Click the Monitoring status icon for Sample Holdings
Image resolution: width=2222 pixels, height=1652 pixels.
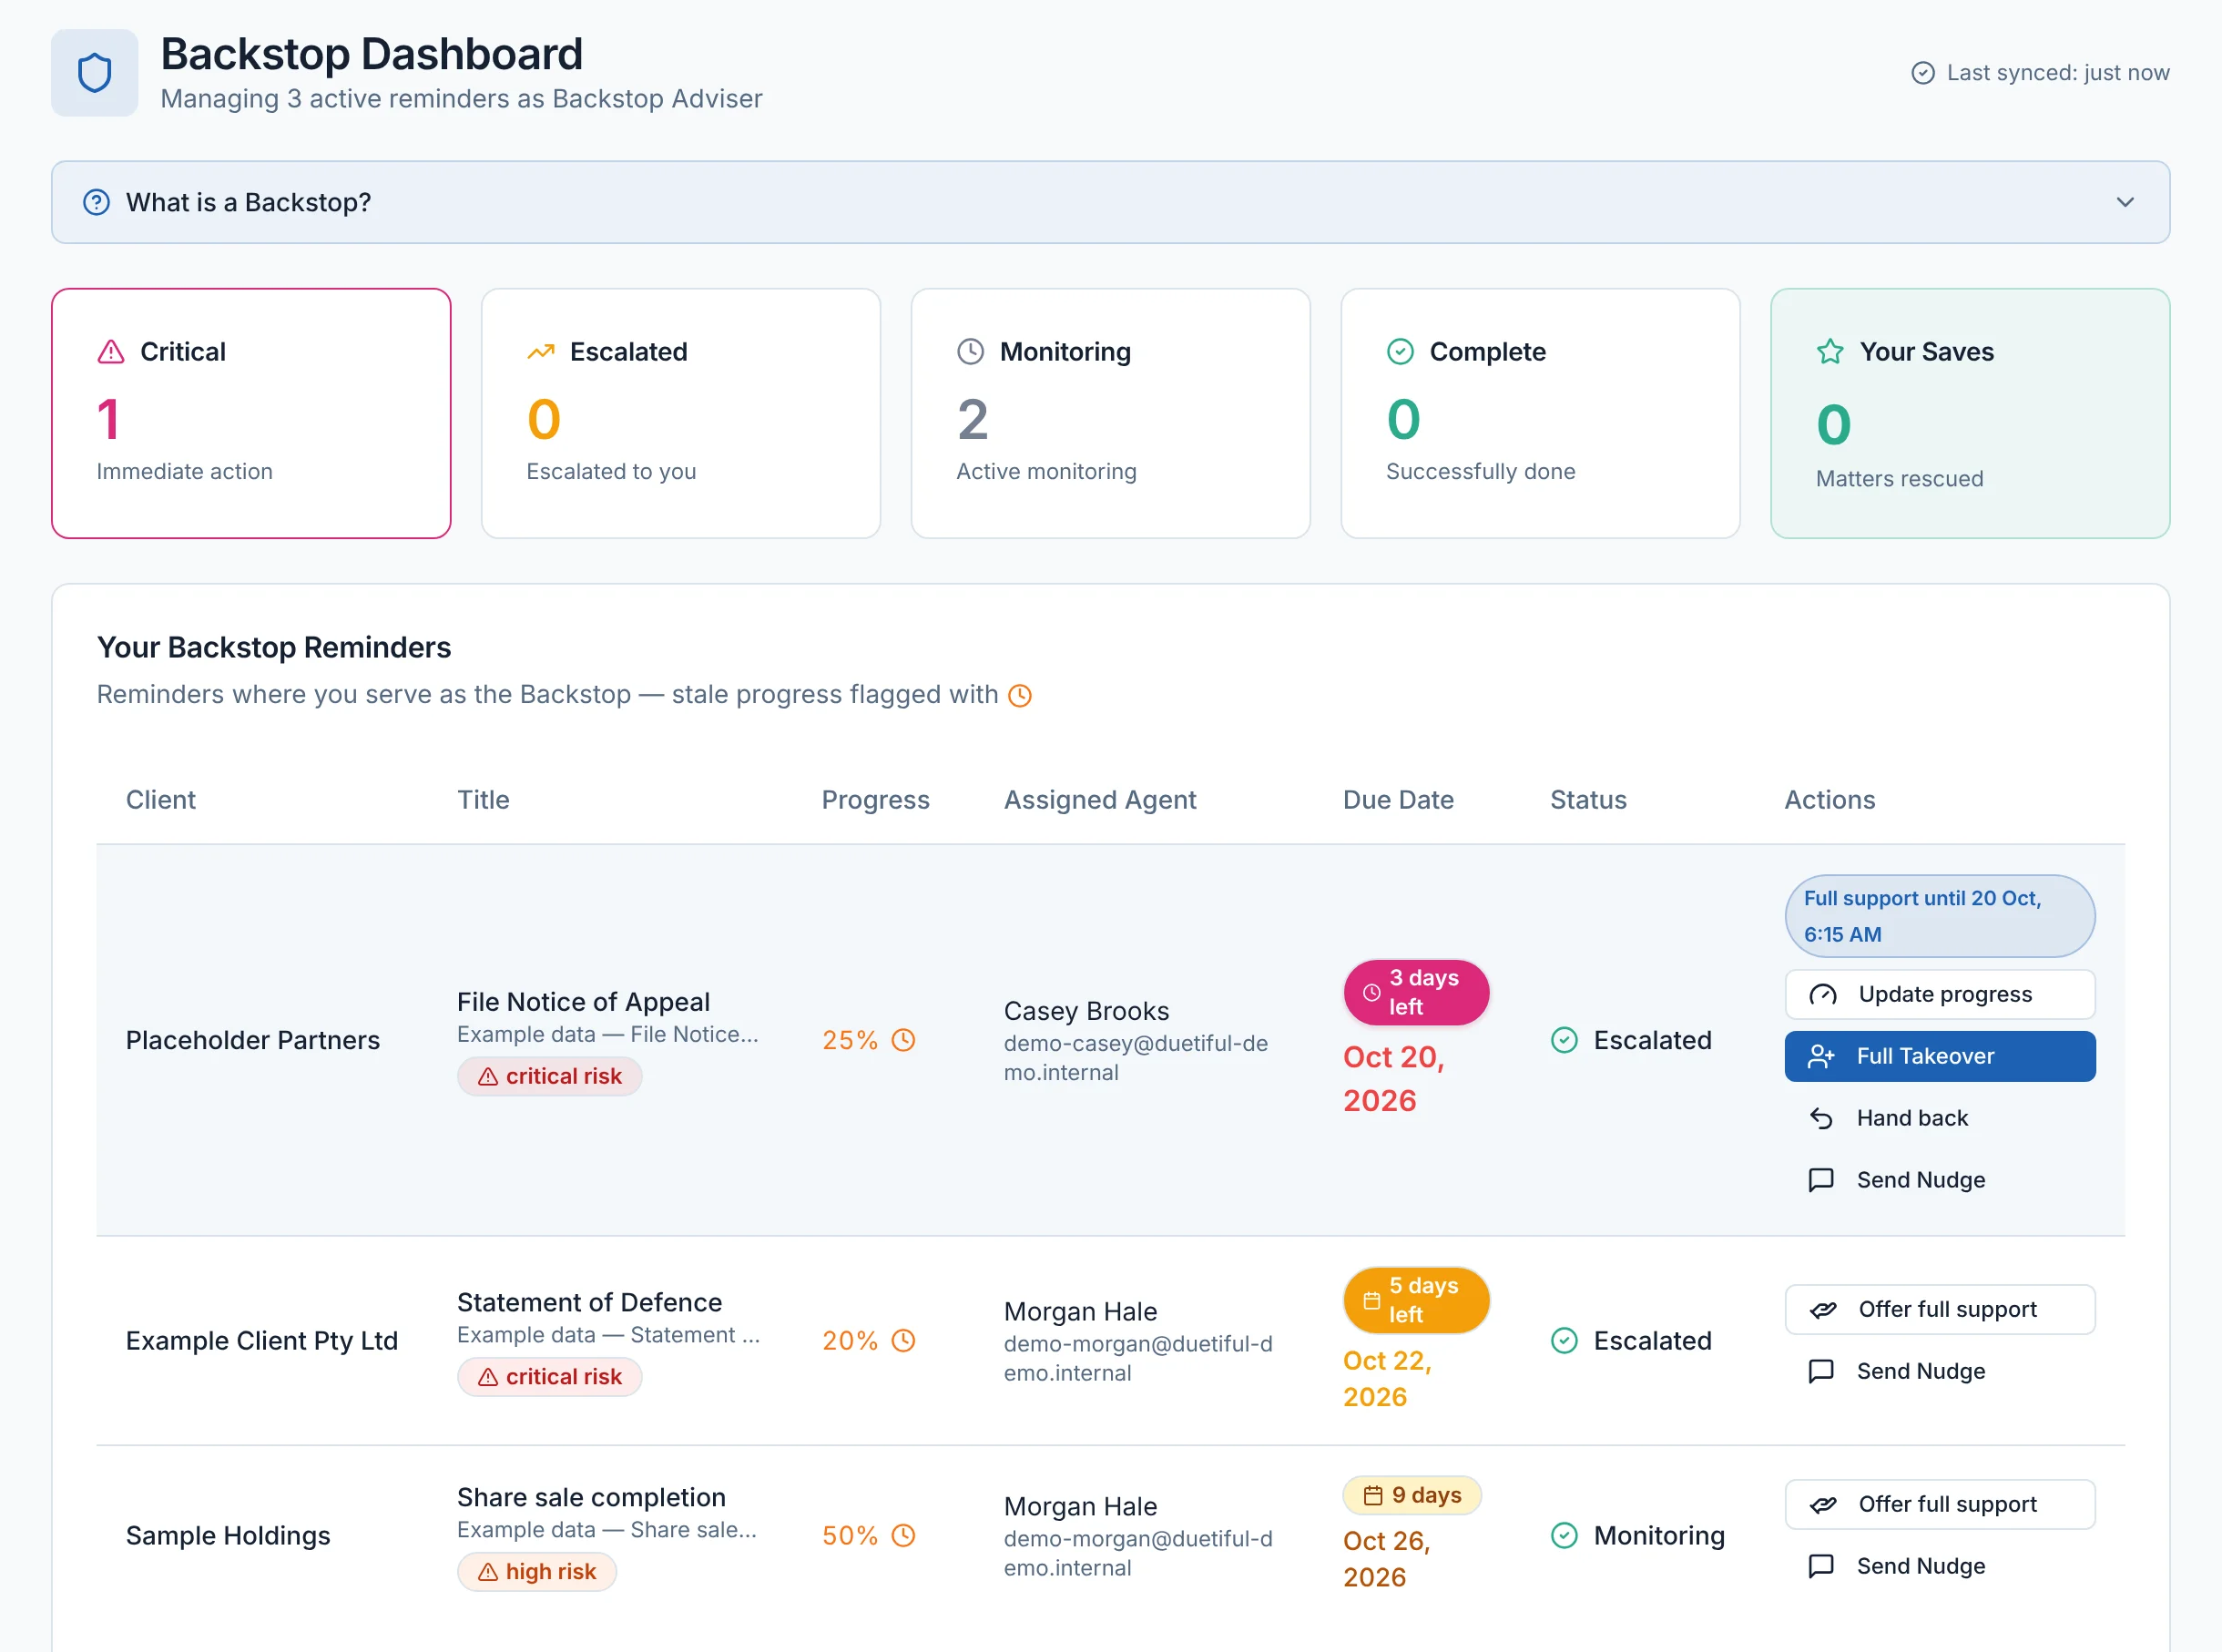coord(1564,1535)
